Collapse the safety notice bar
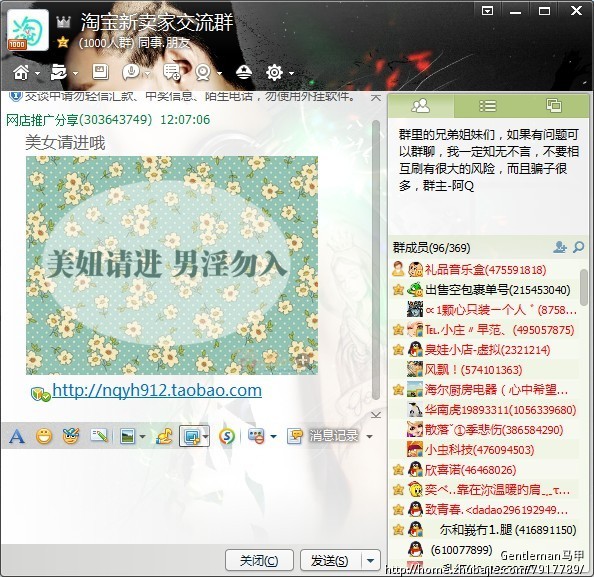 376,97
